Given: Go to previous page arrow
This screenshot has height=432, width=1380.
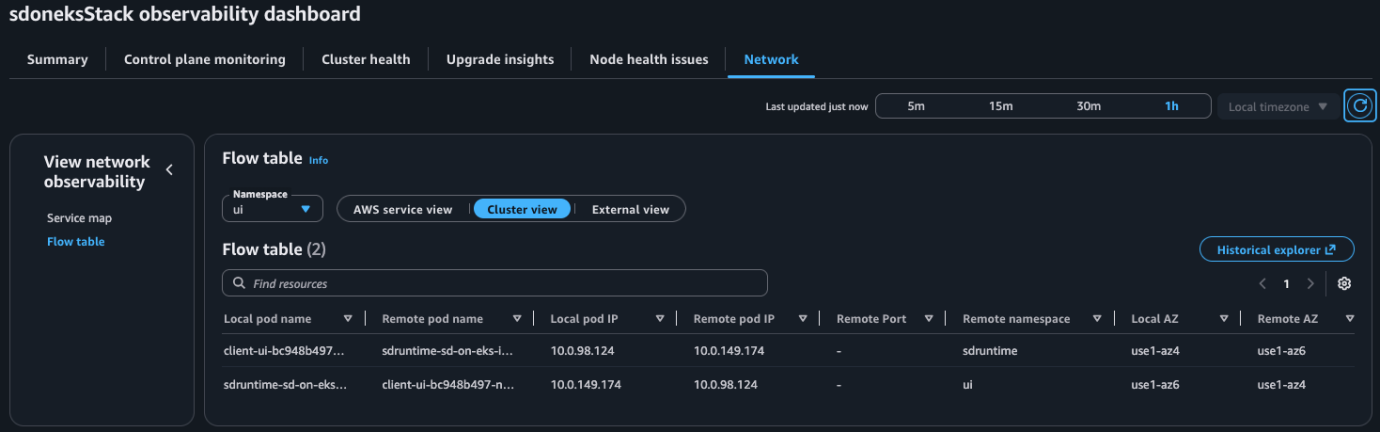Looking at the screenshot, I should coord(1263,284).
